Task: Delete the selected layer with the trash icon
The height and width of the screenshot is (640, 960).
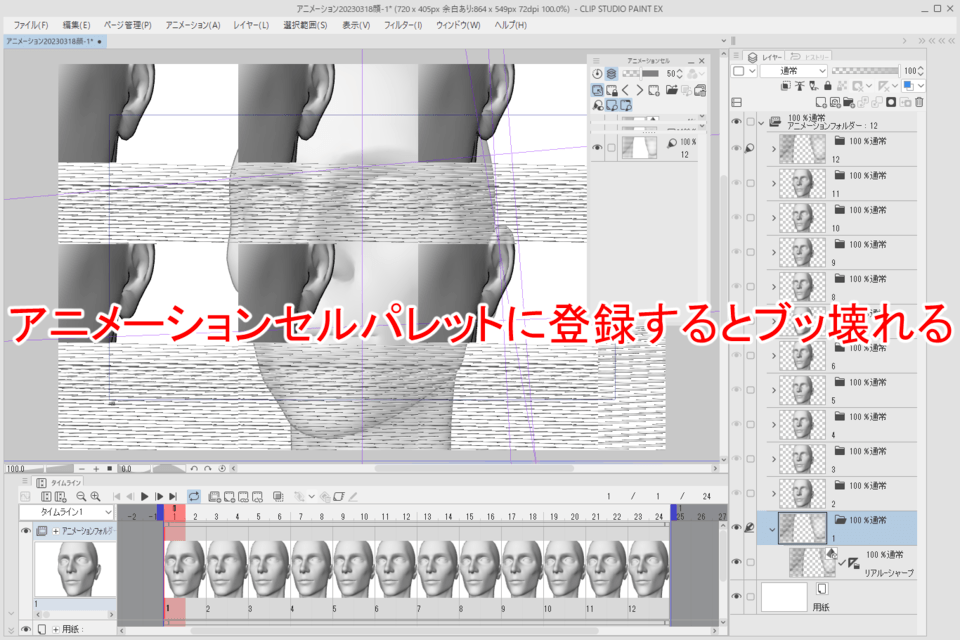Action: coord(919,102)
